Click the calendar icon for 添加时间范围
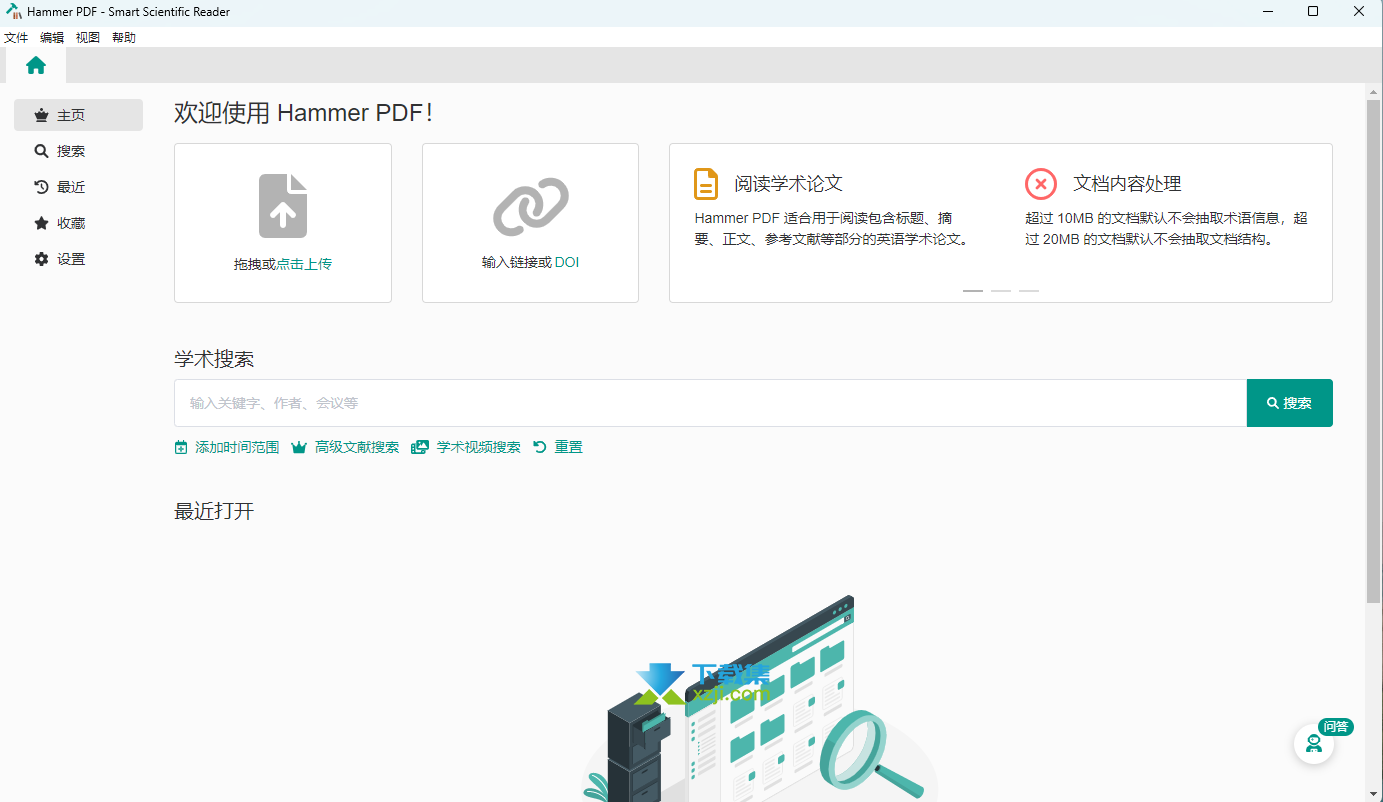 181,447
